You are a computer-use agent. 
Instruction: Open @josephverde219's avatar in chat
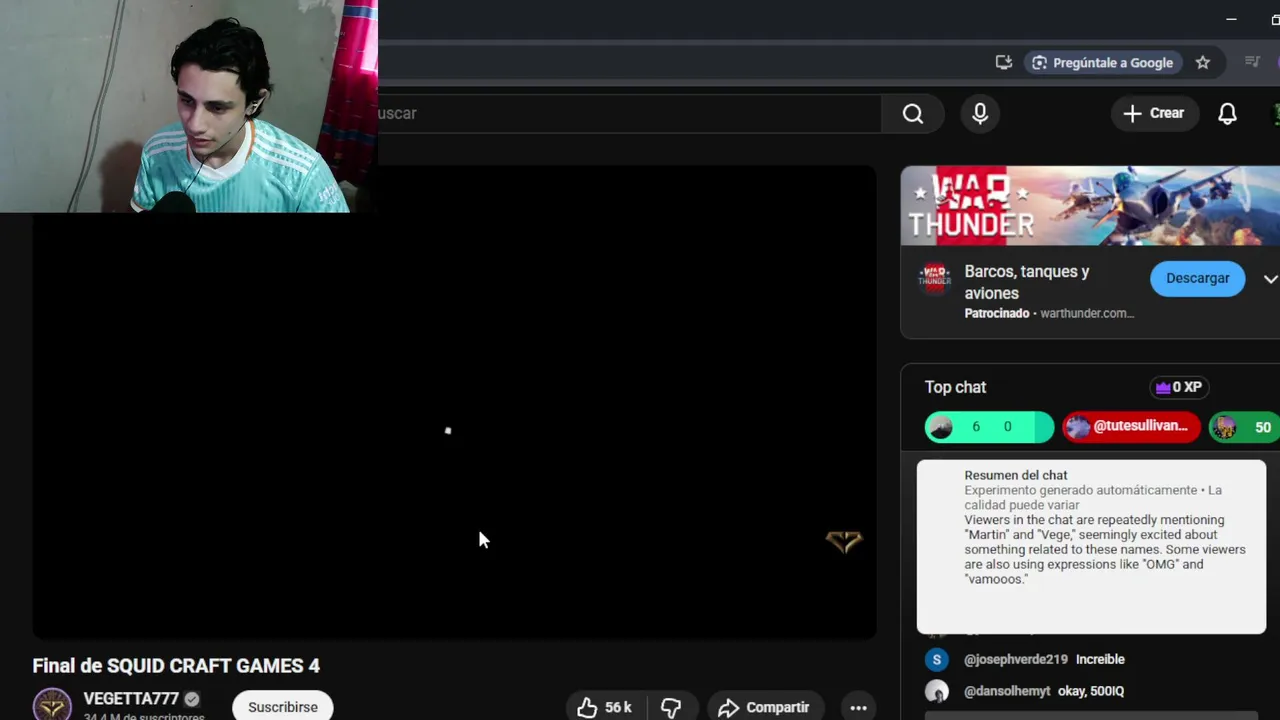[936, 659]
